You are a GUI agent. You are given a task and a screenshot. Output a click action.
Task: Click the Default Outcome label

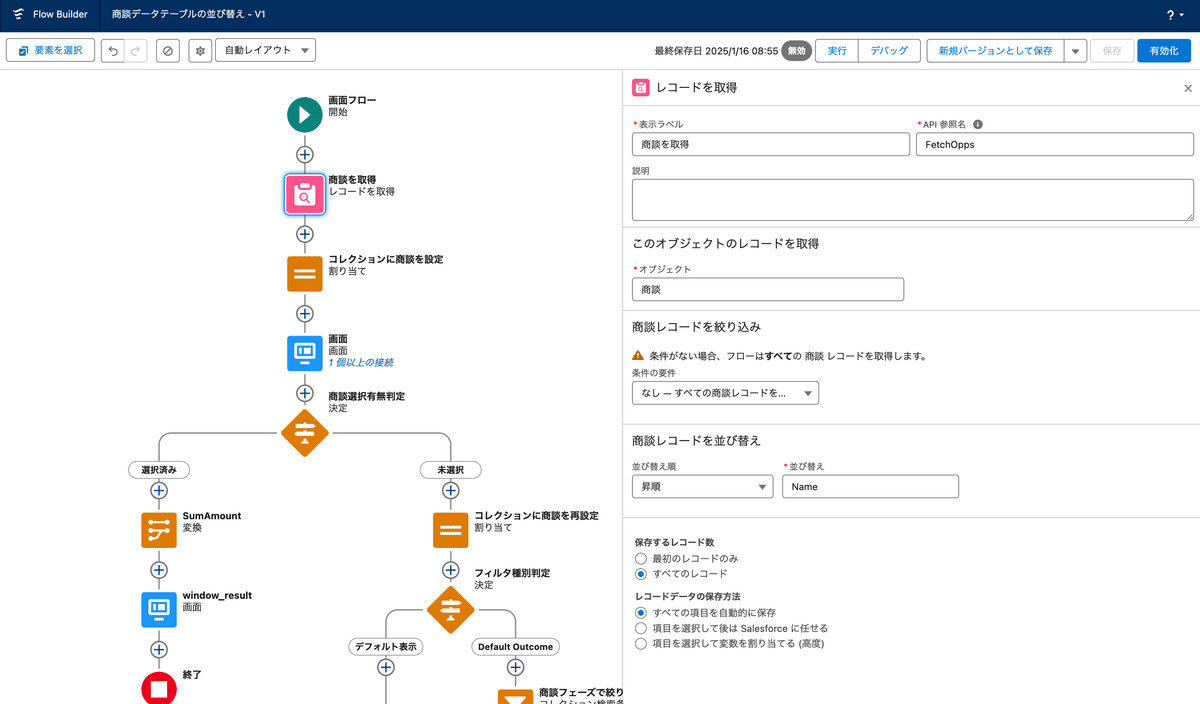coord(516,647)
